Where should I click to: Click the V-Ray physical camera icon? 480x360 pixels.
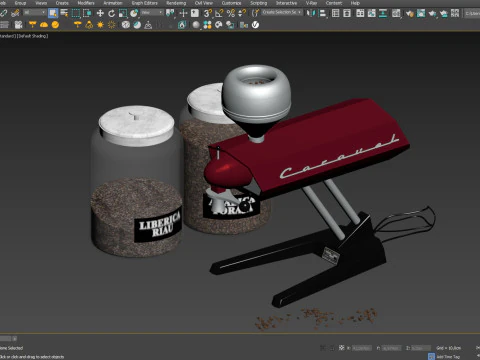coord(19,25)
